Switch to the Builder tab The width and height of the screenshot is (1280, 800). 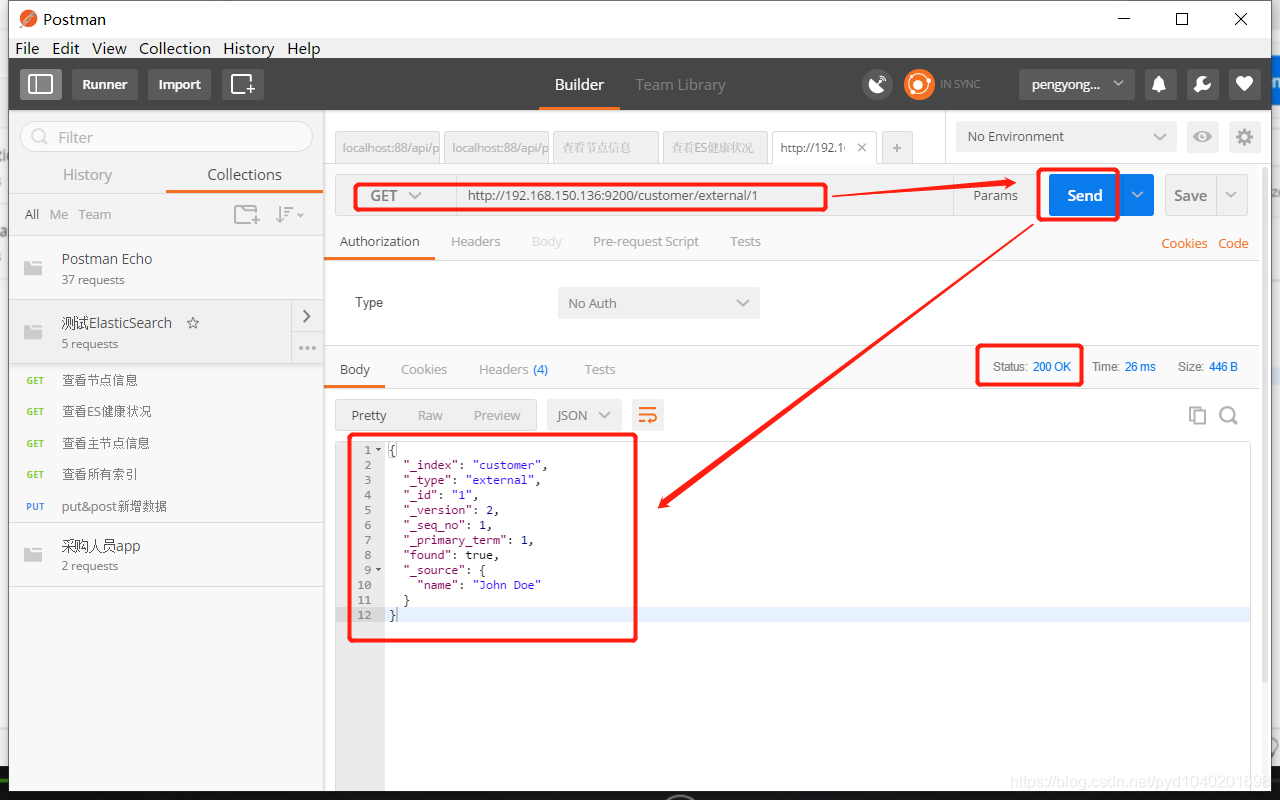click(x=580, y=85)
